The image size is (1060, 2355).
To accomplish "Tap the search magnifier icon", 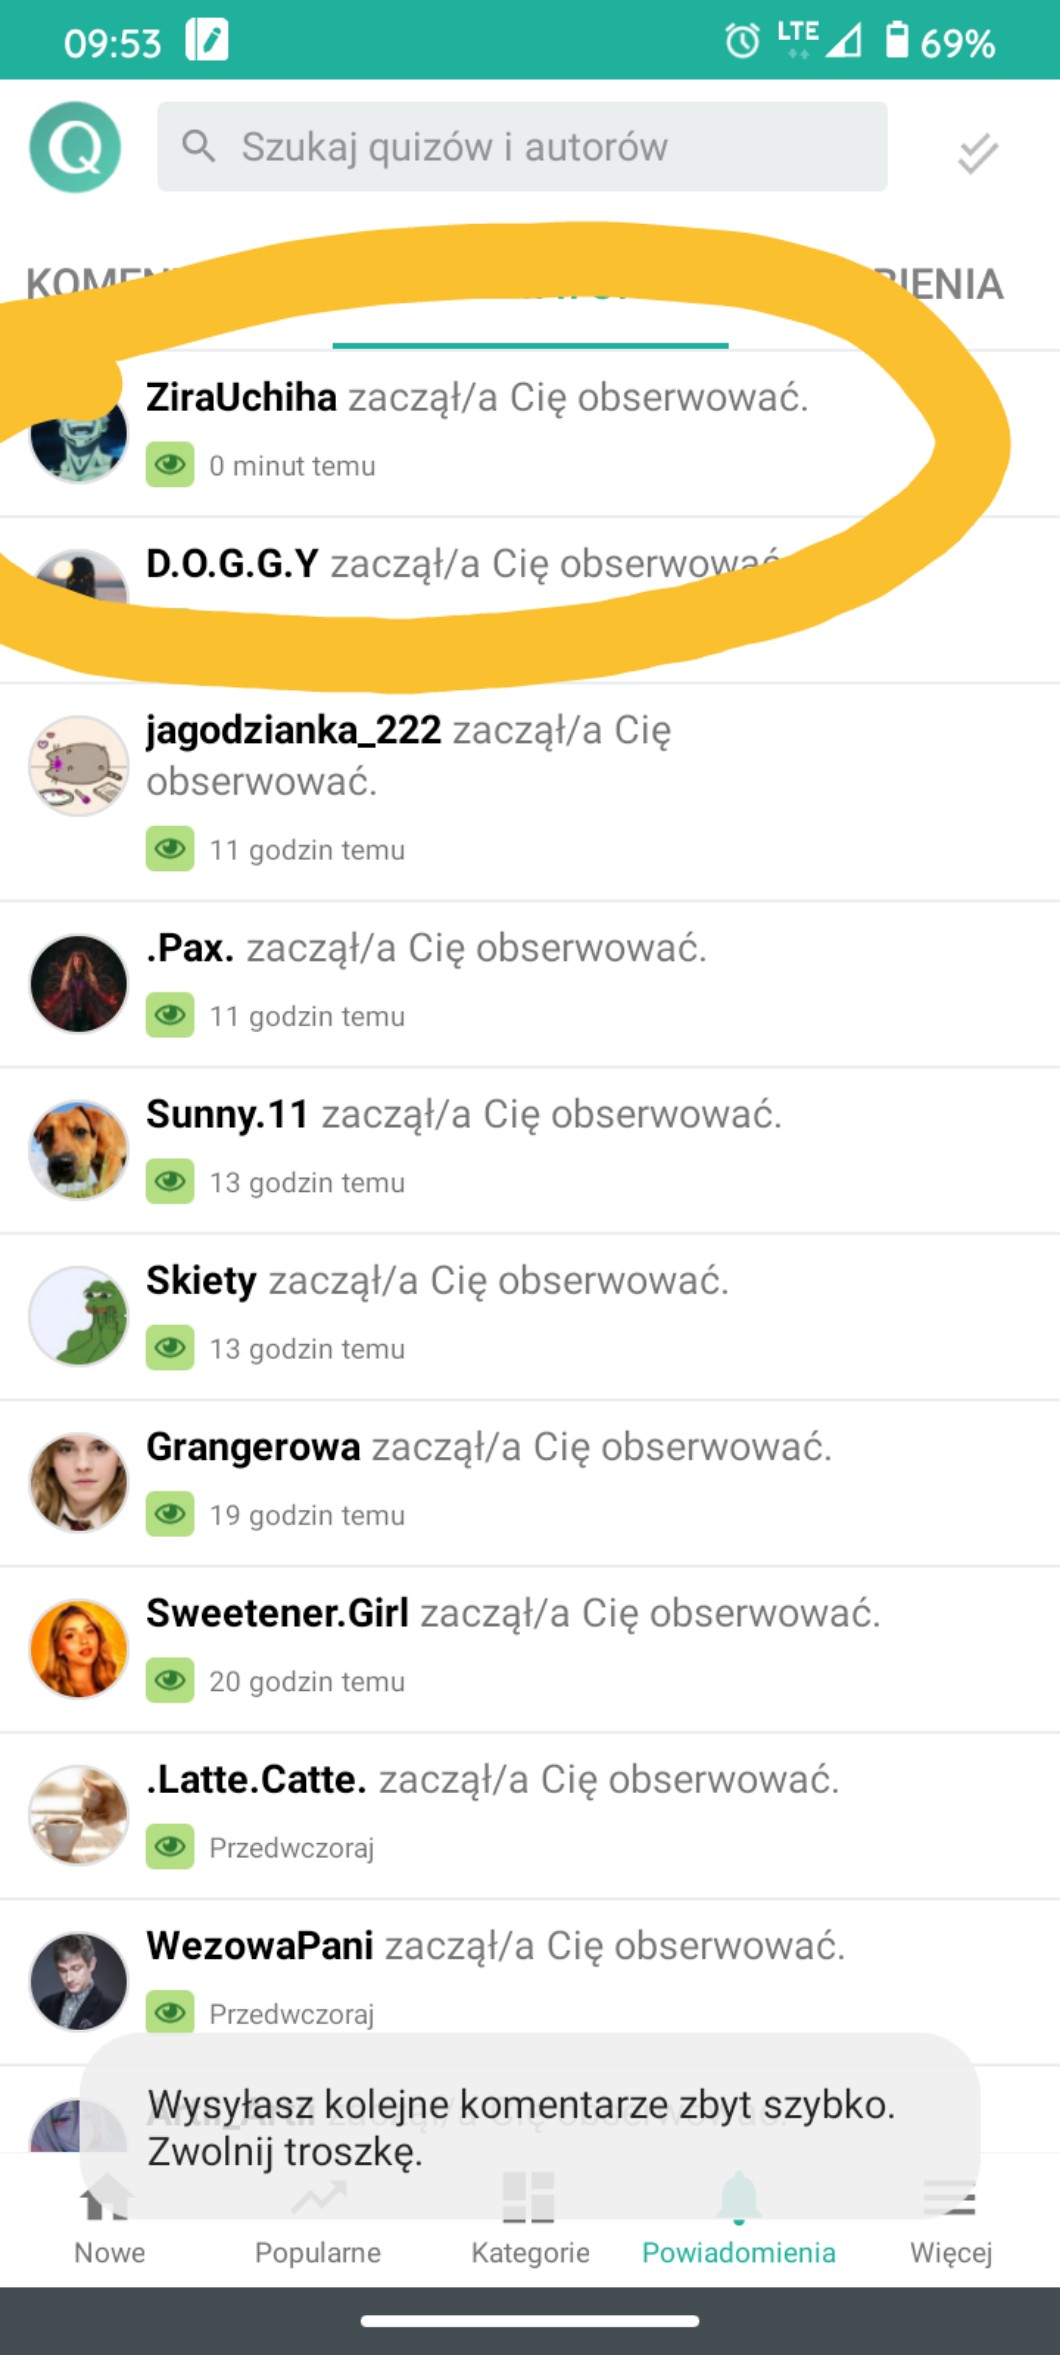I will tap(198, 146).
